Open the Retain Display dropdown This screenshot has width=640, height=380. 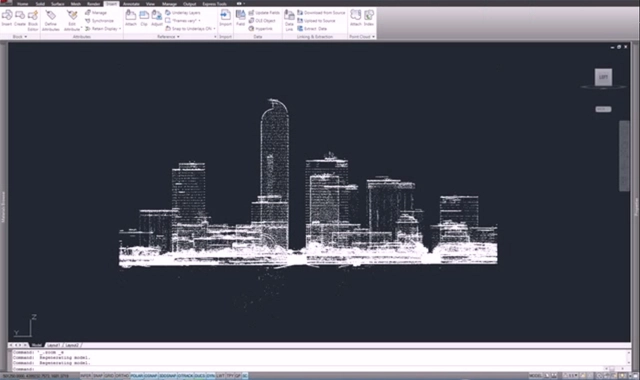120,29
